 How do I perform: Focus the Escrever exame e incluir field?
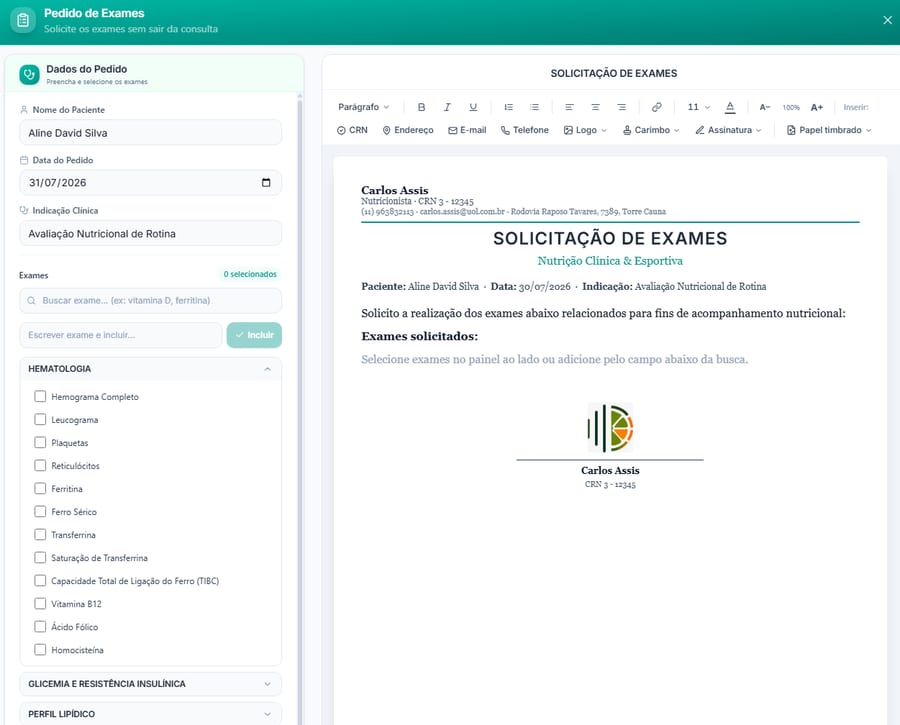(x=121, y=335)
